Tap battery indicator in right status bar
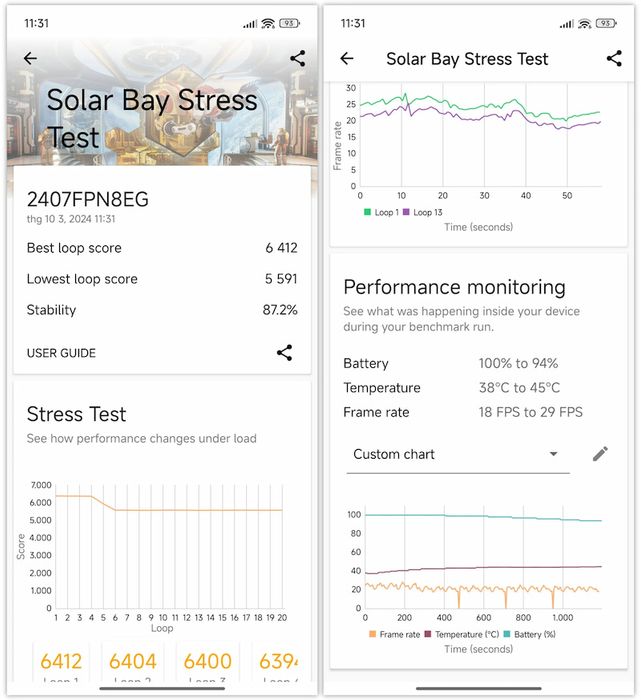The width and height of the screenshot is (641, 700). coord(606,23)
